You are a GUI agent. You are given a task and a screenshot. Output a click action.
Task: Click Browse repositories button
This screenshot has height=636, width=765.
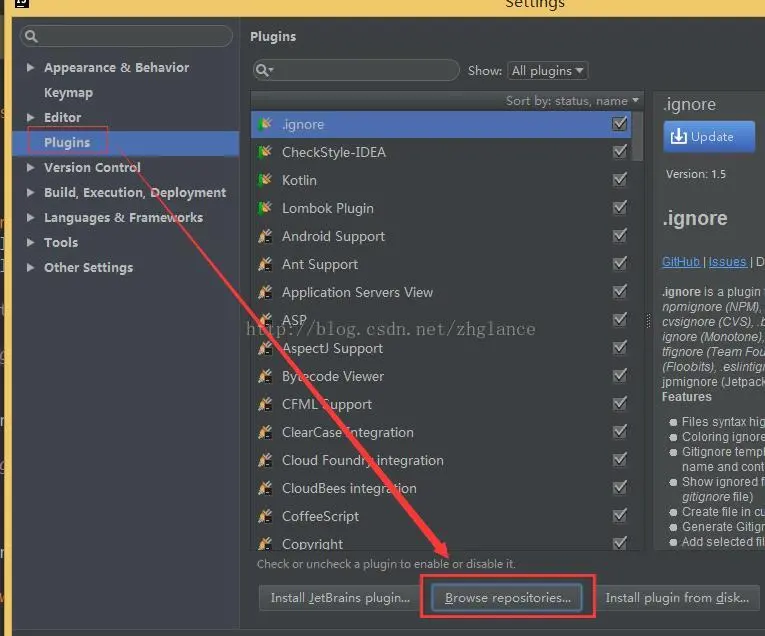click(x=507, y=598)
